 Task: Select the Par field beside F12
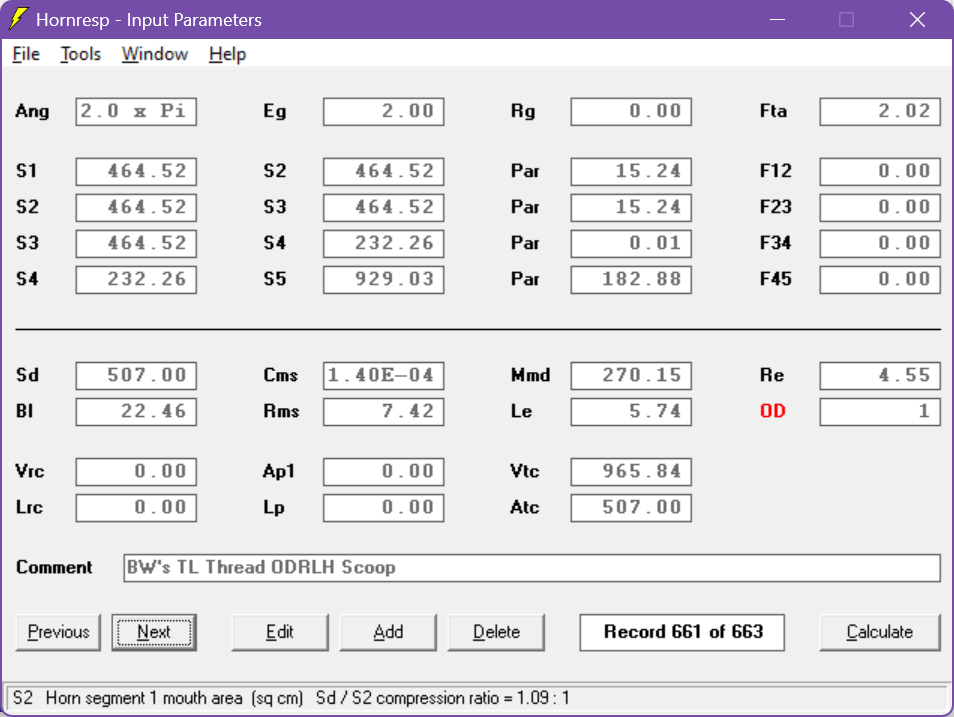(x=631, y=172)
